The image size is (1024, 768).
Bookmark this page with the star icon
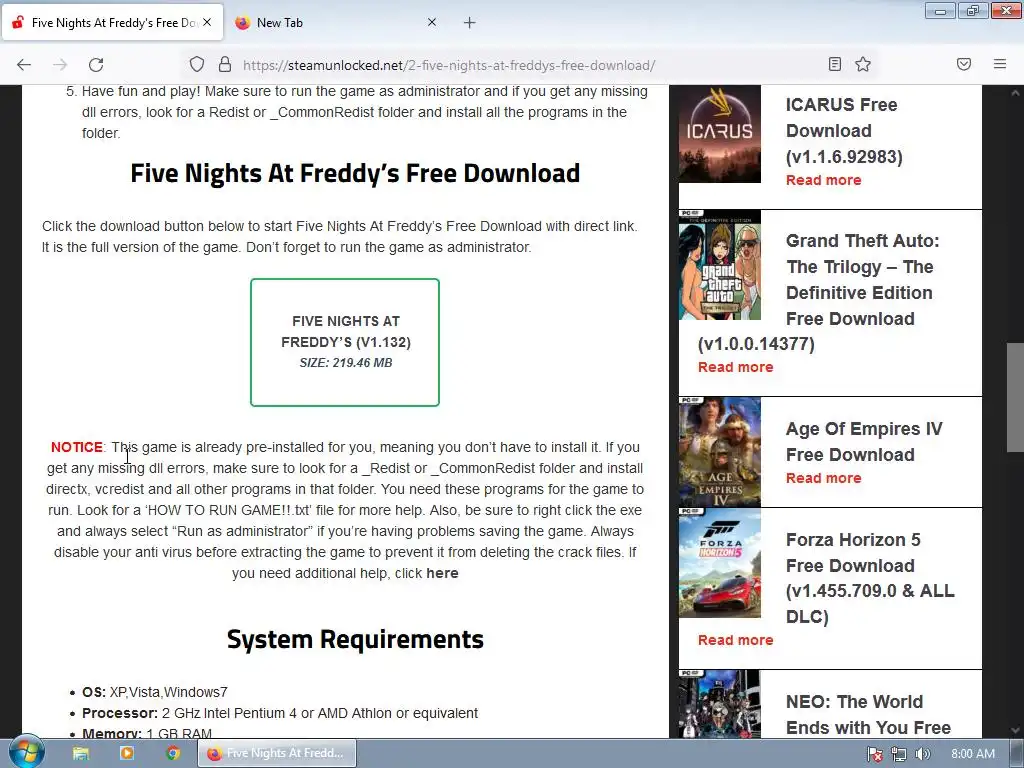pyautogui.click(x=863, y=64)
